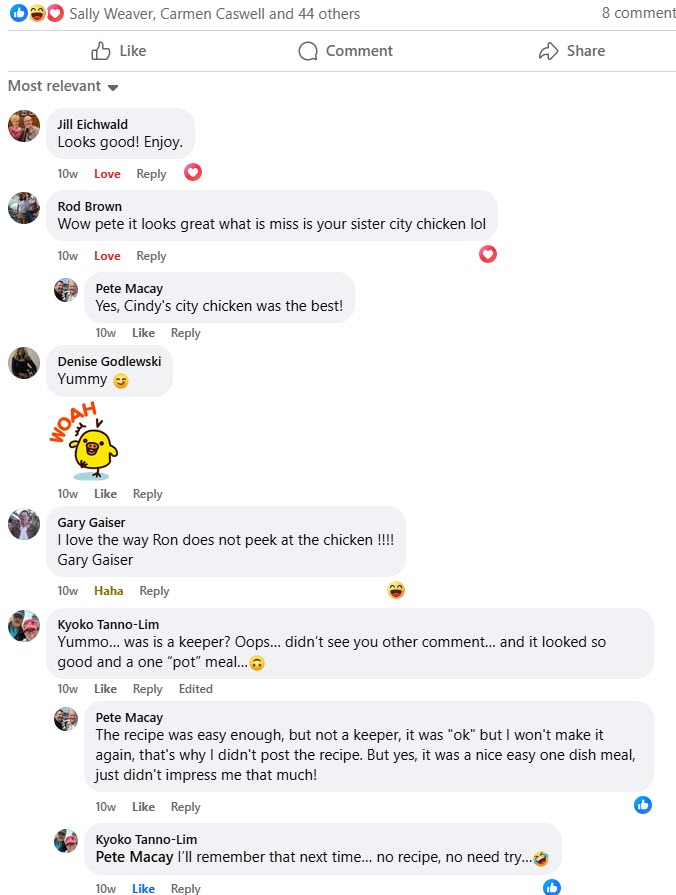
Task: Click the heart reaction on Jill Eichwald's comment
Action: point(192,172)
